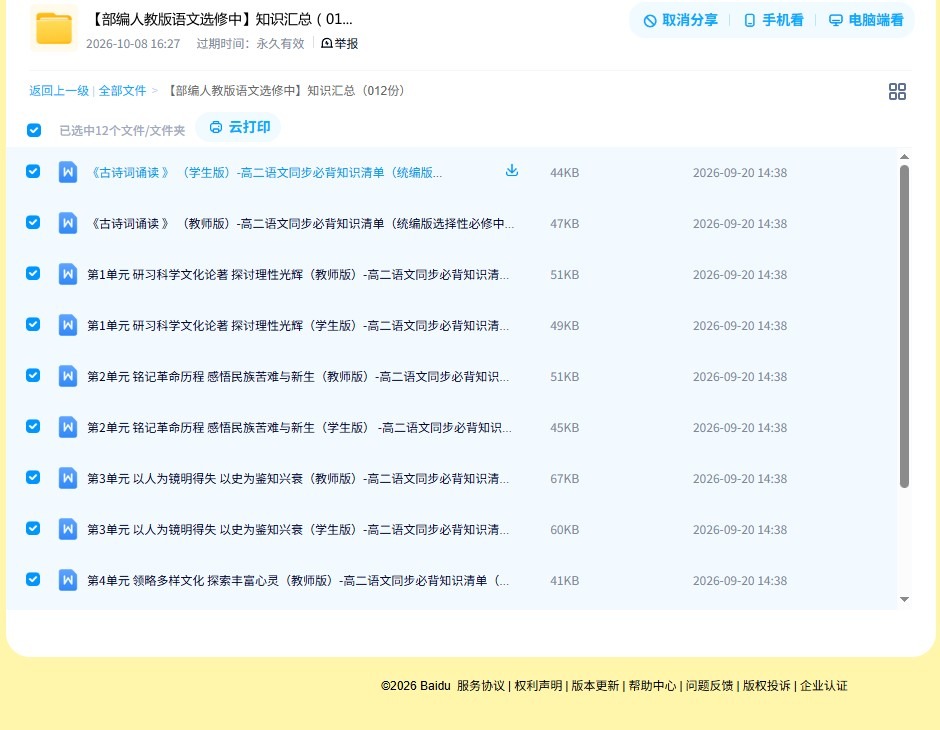Viewport: 940px width, 730px height.
Task: Click the 41KB size cell
Action: [x=565, y=580]
